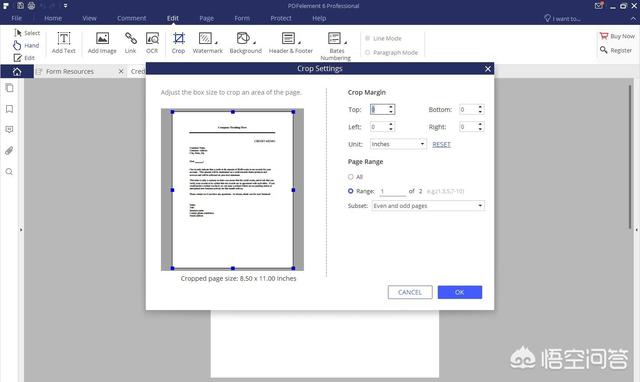
Task: Switch to the Form Resources tab
Action: pyautogui.click(x=69, y=71)
